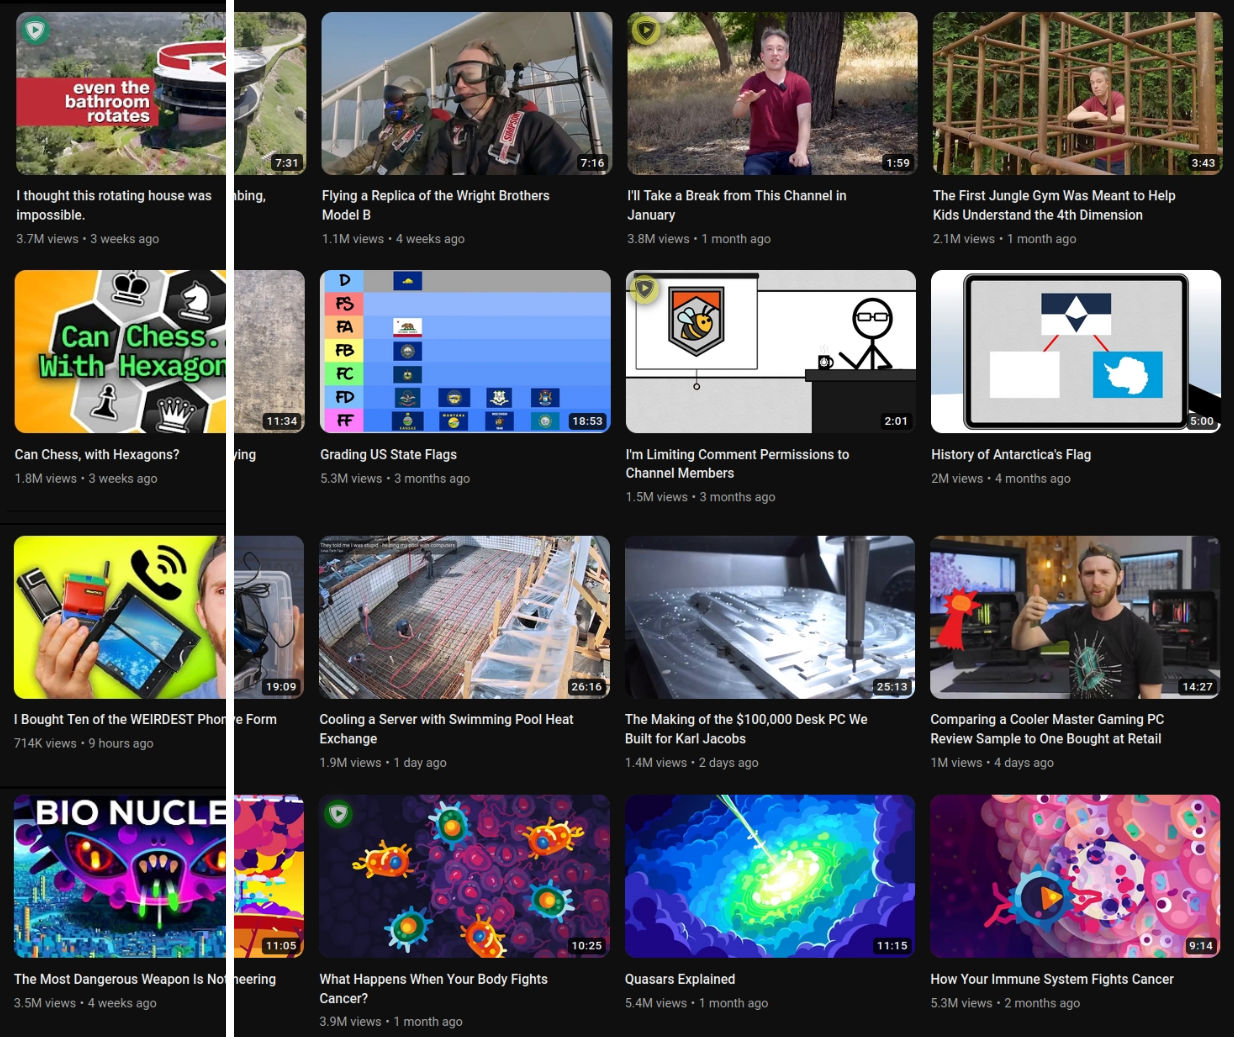Open the Can Chess With Hexagons thumbnail
The width and height of the screenshot is (1234, 1037).
[x=120, y=351]
